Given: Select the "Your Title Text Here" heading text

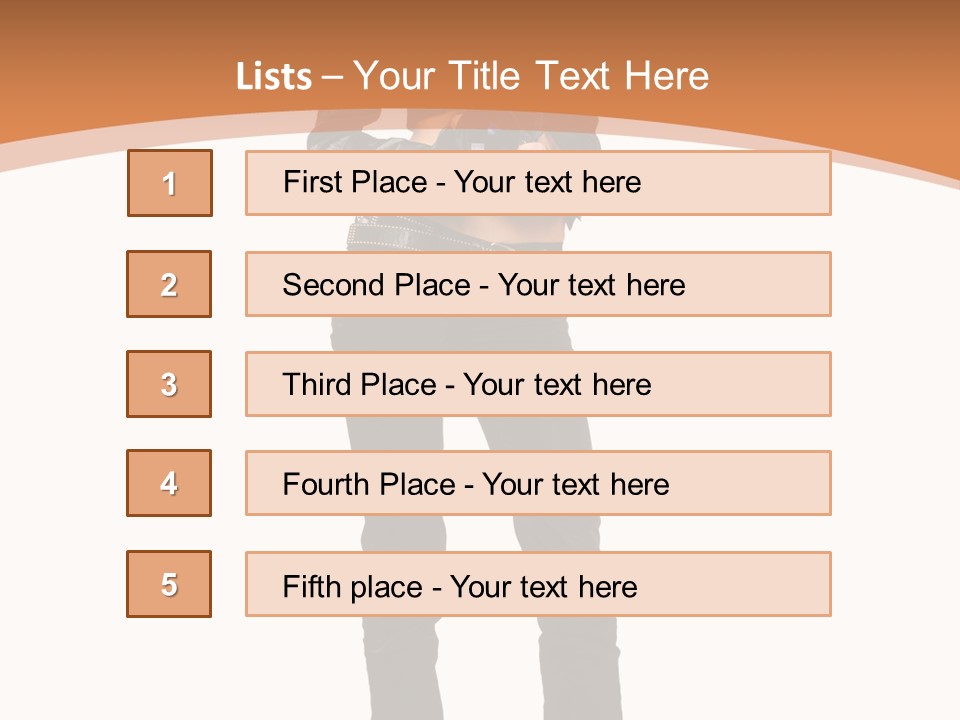Looking at the screenshot, I should pos(531,76).
